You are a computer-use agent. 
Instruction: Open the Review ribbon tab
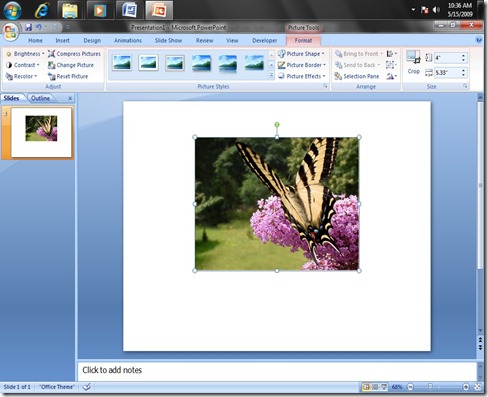point(204,40)
